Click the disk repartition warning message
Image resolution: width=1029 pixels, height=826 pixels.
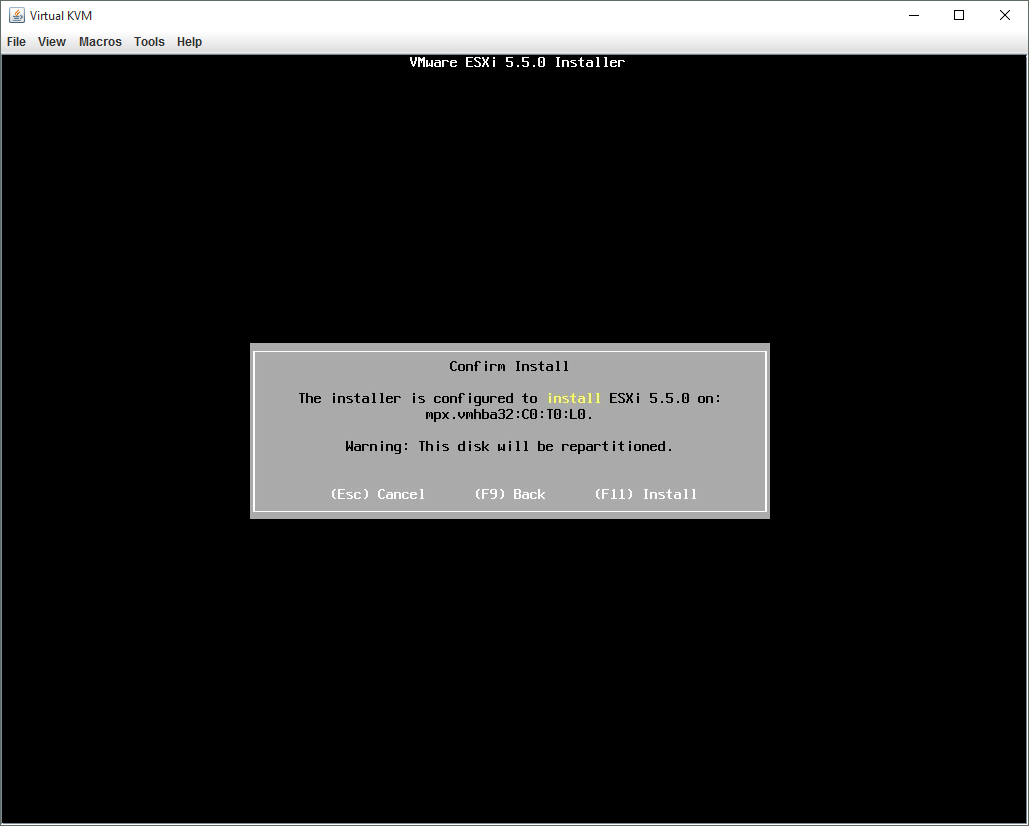[509, 446]
